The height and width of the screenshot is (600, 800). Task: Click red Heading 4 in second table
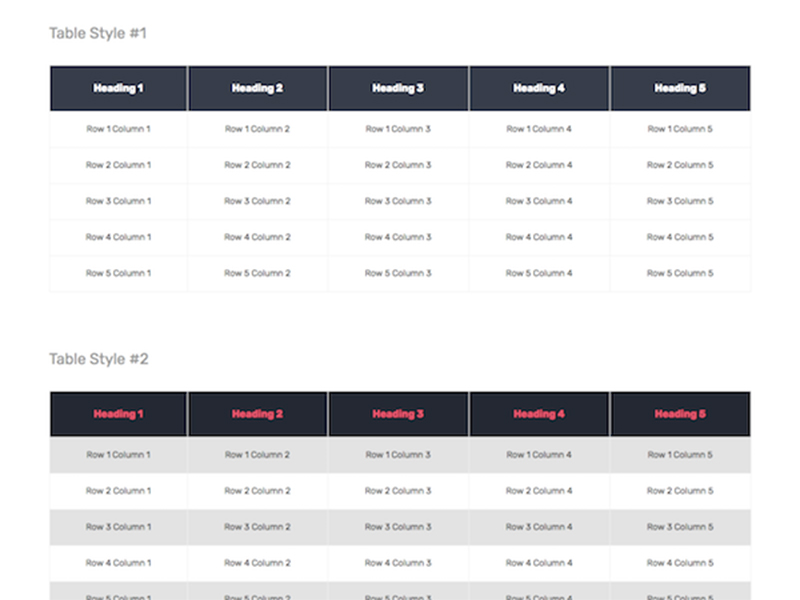pyautogui.click(x=539, y=414)
